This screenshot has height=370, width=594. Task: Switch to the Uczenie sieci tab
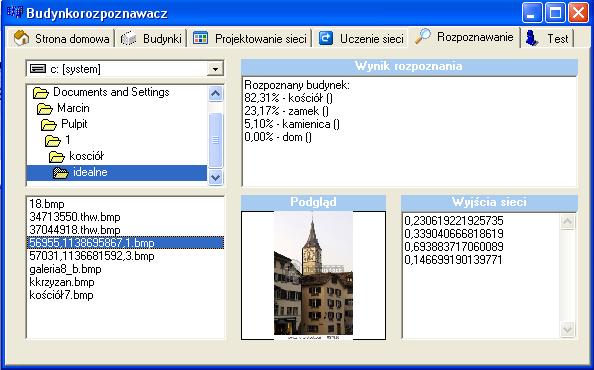pyautogui.click(x=360, y=38)
